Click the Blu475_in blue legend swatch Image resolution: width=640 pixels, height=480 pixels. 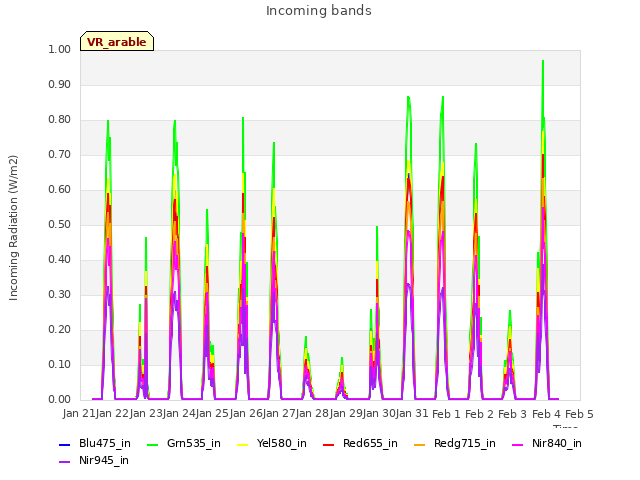[65, 444]
